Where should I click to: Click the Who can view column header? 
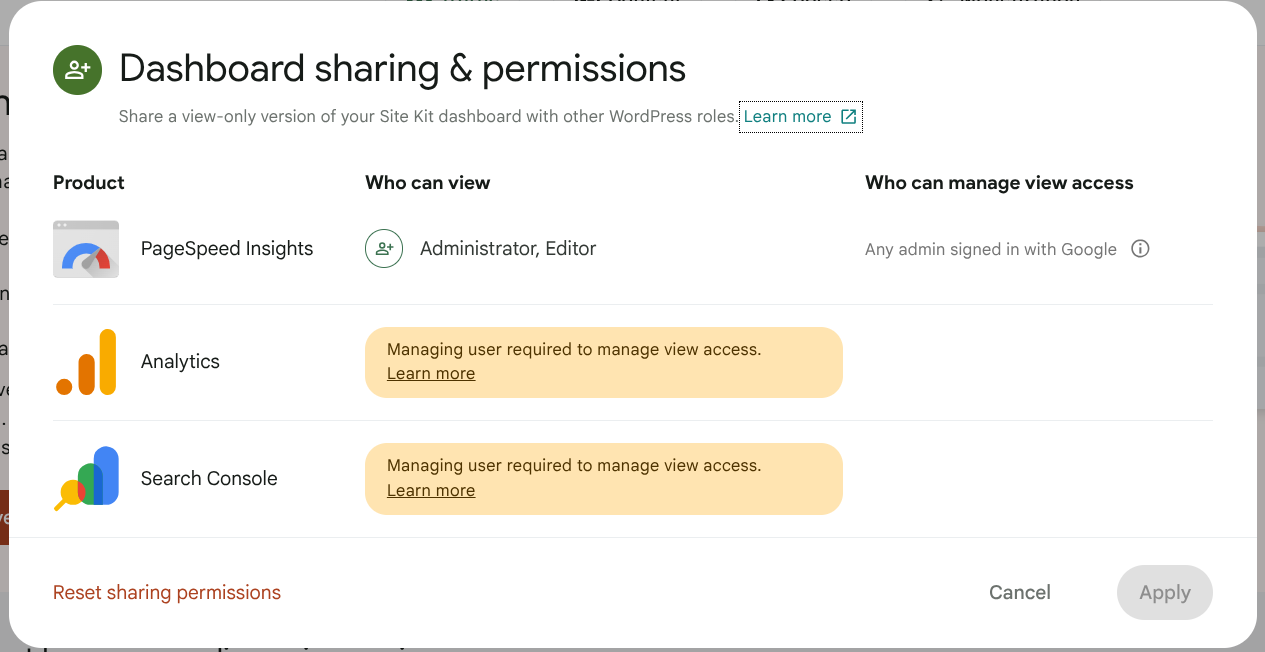tap(427, 183)
